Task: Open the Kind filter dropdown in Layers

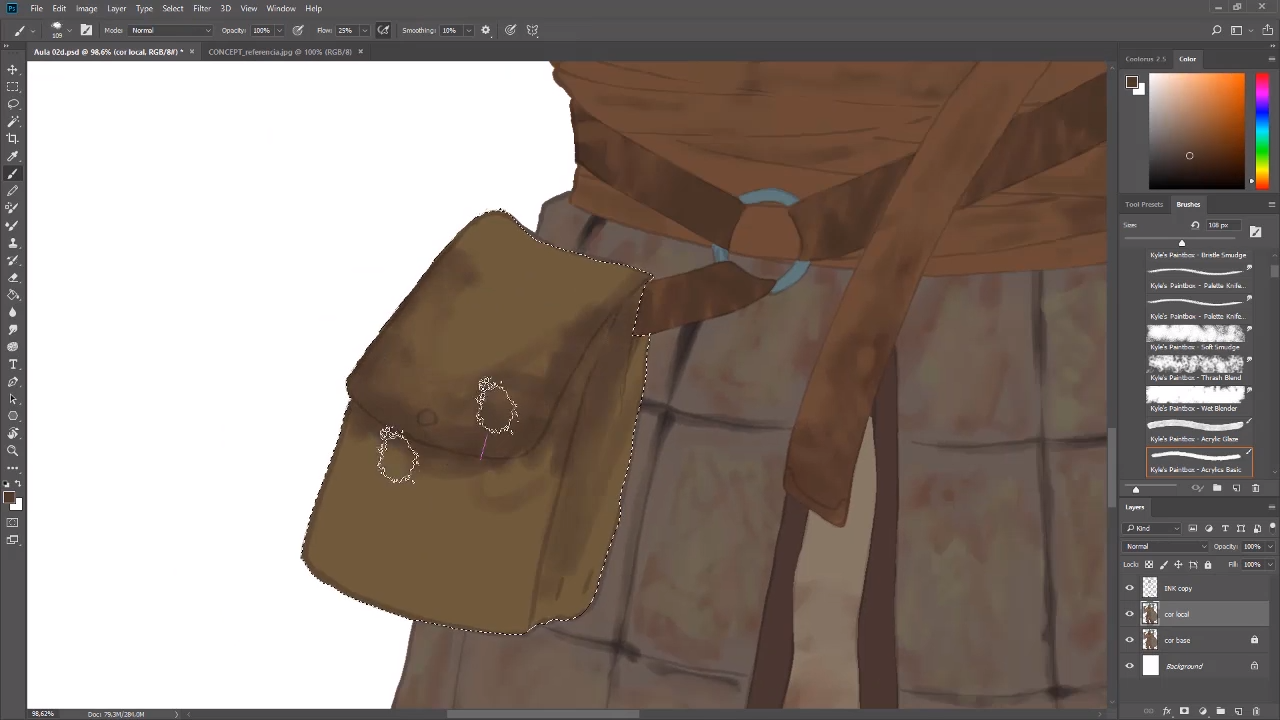Action: (x=1153, y=528)
